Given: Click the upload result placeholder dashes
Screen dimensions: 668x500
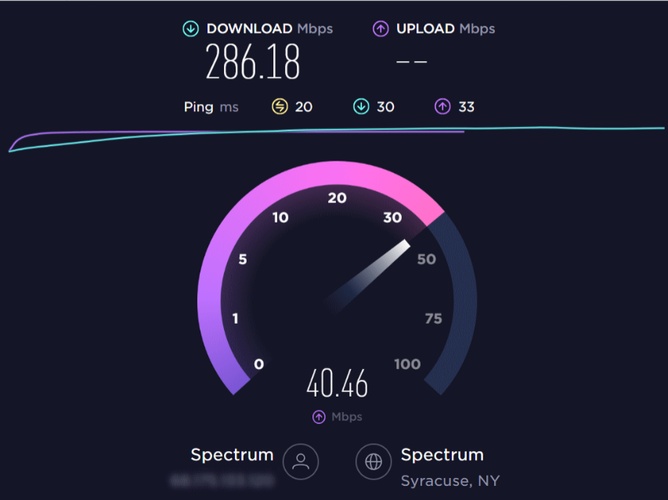Looking at the screenshot, I should click(412, 62).
